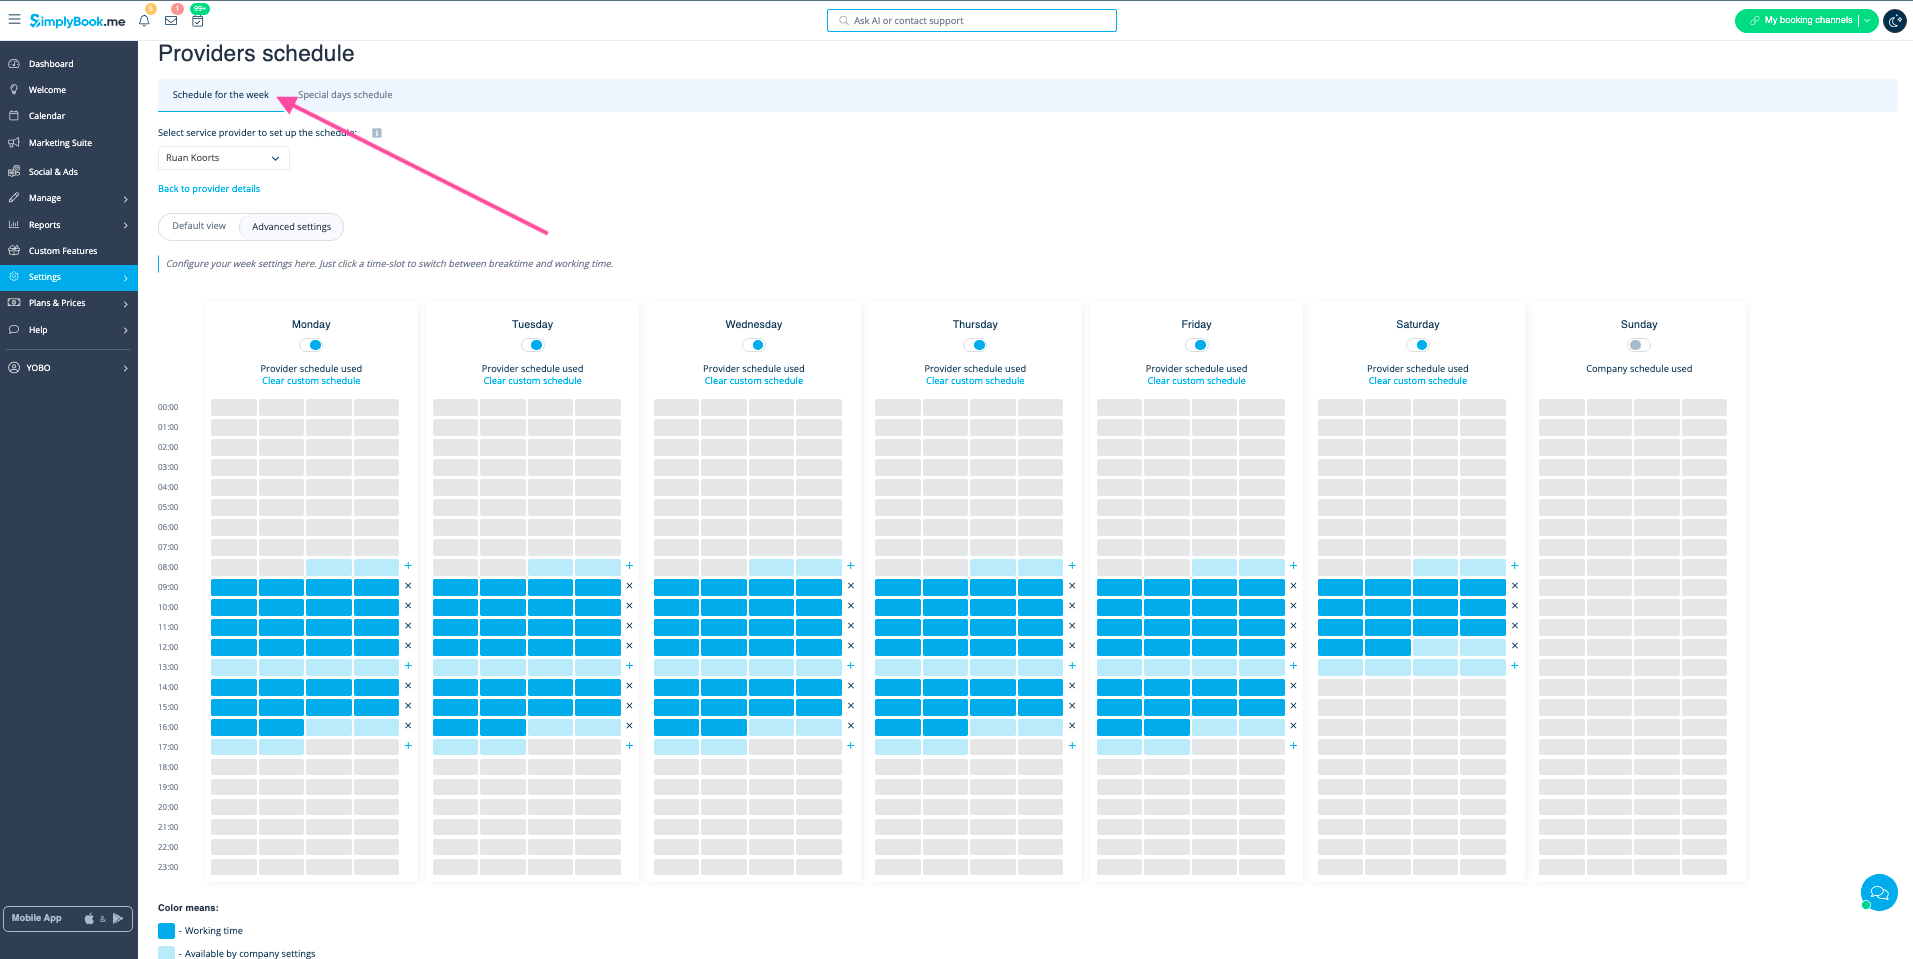This screenshot has height=959, width=1913.
Task: Open the hamburger menu icon
Action: pyautogui.click(x=14, y=20)
